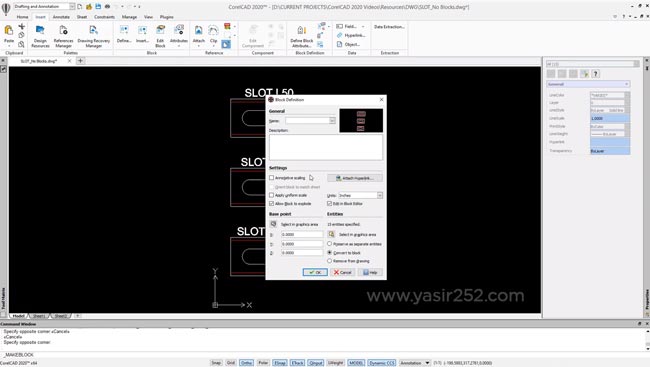Open the Design Resources palette
This screenshot has height=367, width=650.
pos(40,30)
